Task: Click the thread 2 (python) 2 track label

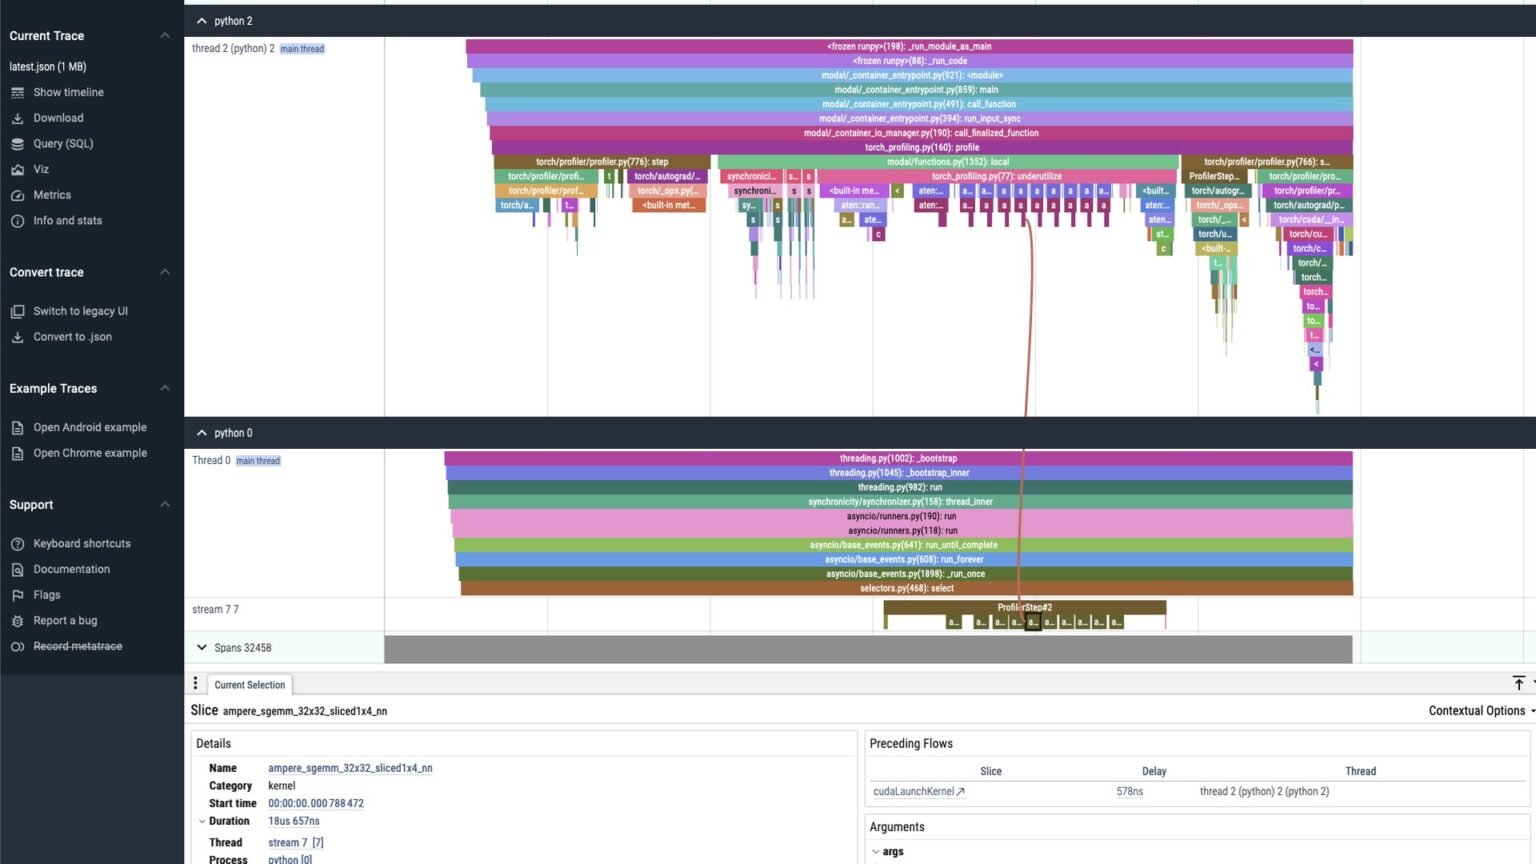Action: click(x=233, y=48)
